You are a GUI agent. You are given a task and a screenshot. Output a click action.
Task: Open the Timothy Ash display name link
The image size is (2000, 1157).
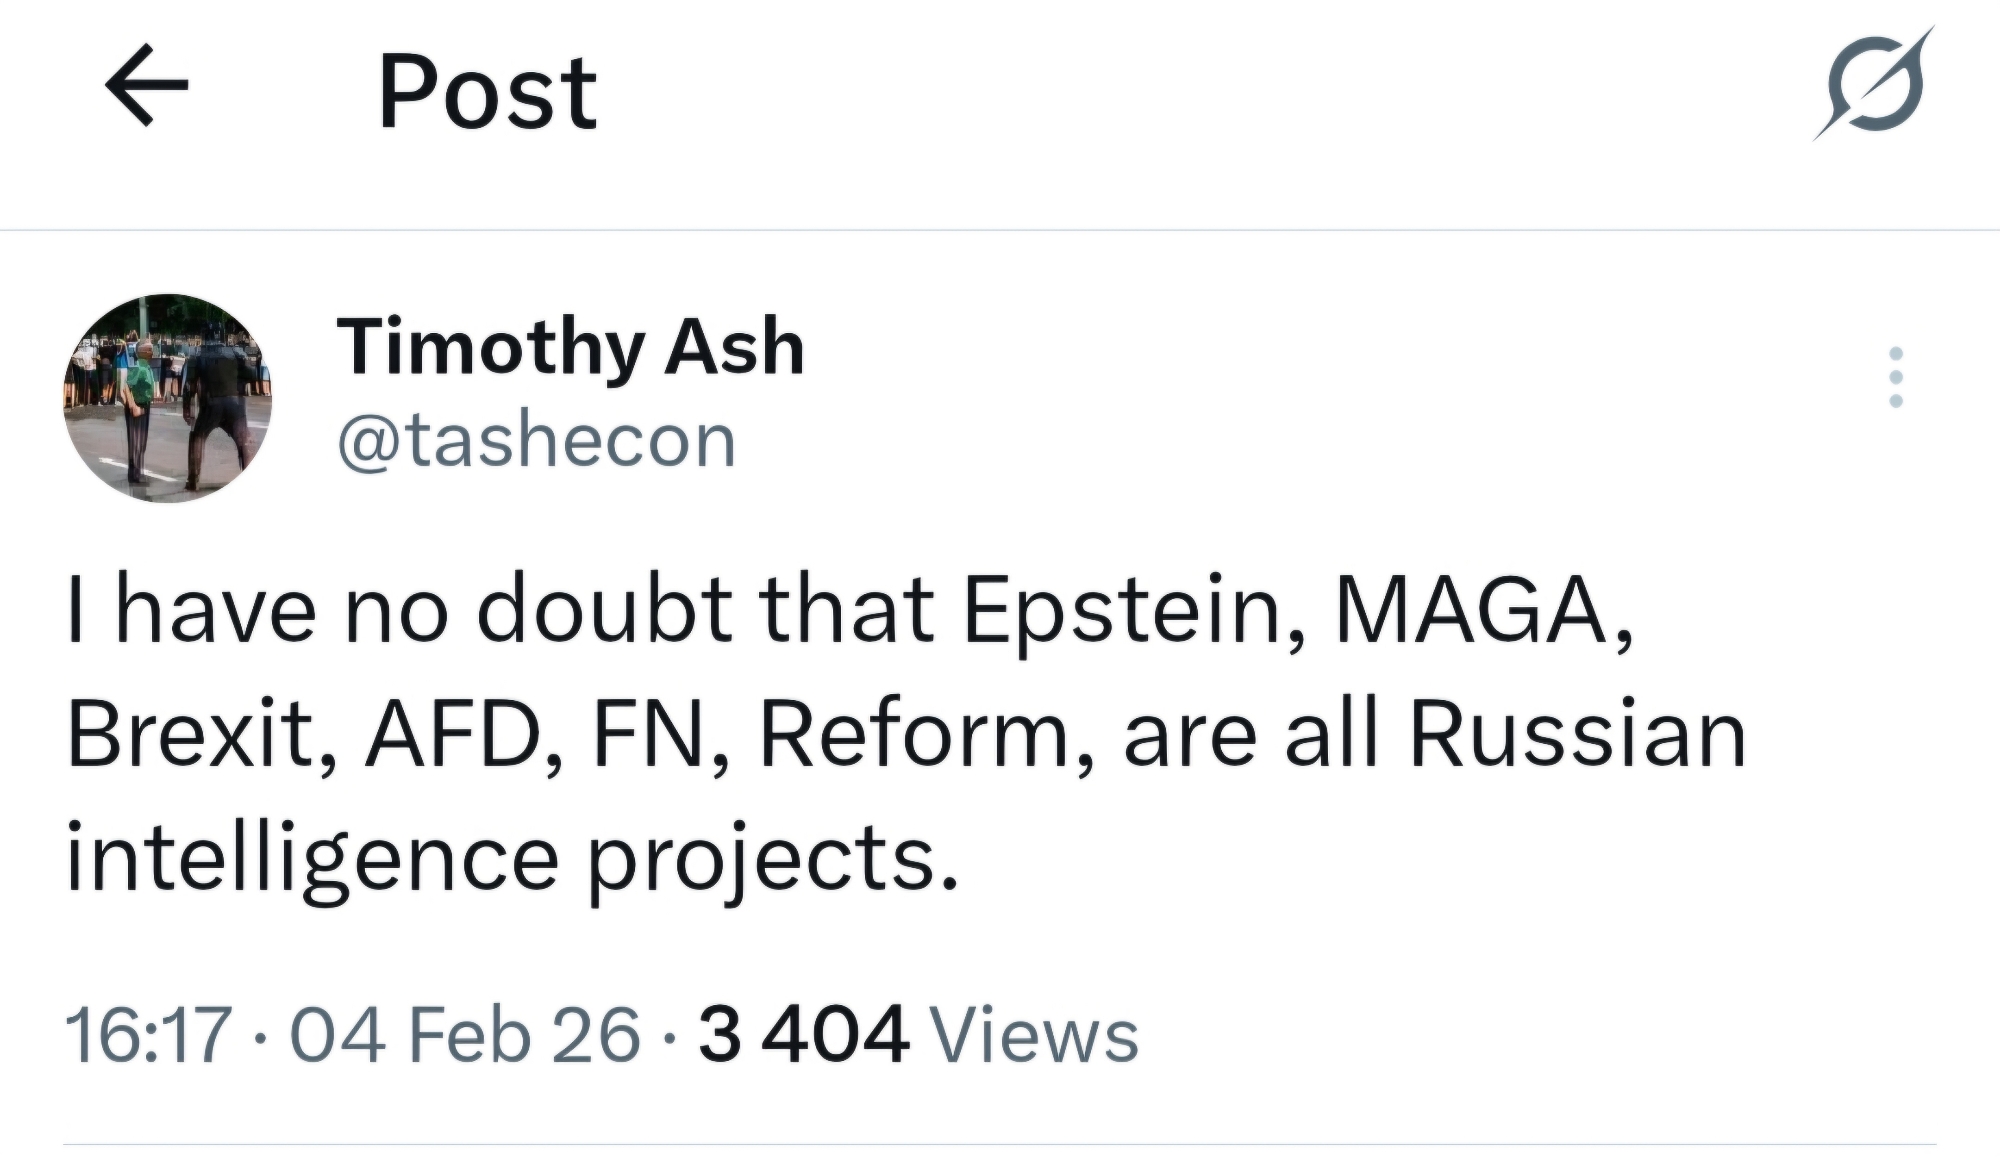570,348
